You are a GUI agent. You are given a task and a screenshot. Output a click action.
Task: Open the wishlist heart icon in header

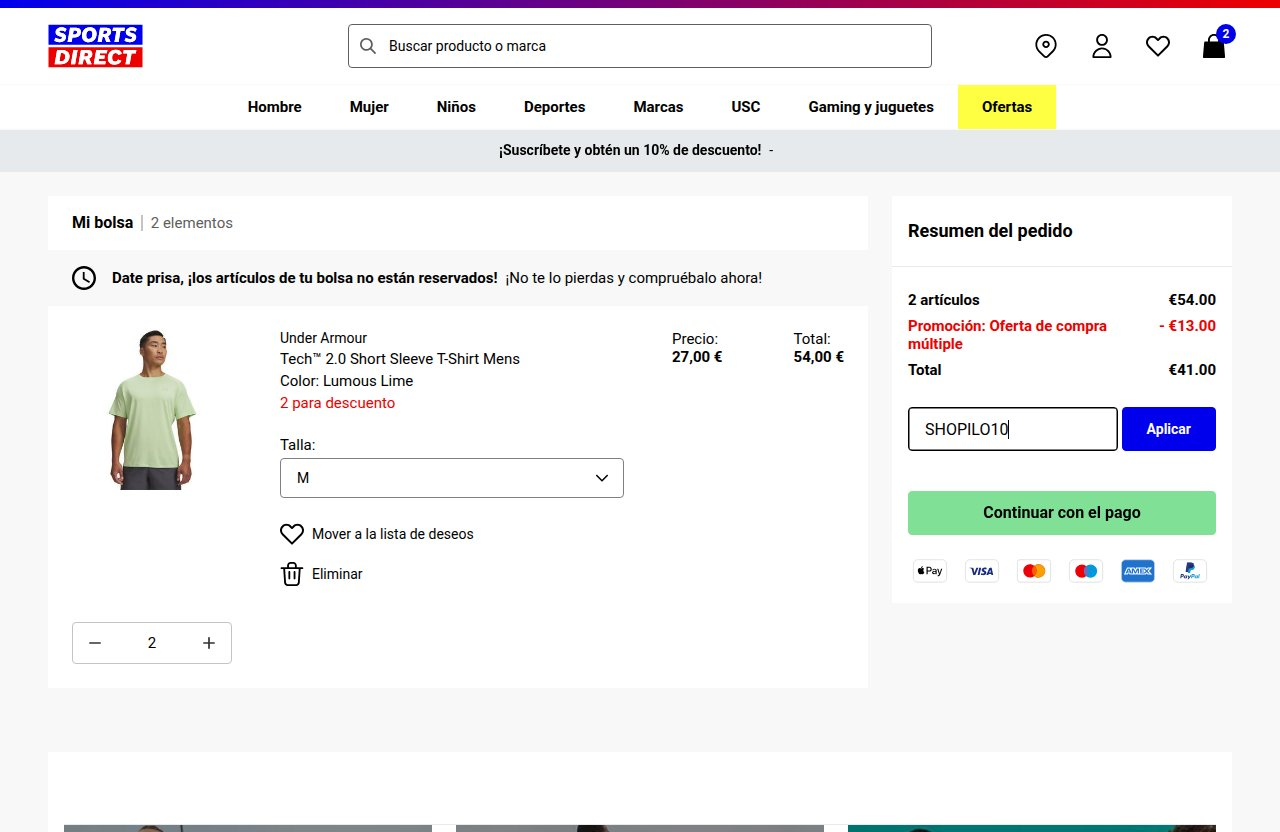tap(1158, 46)
